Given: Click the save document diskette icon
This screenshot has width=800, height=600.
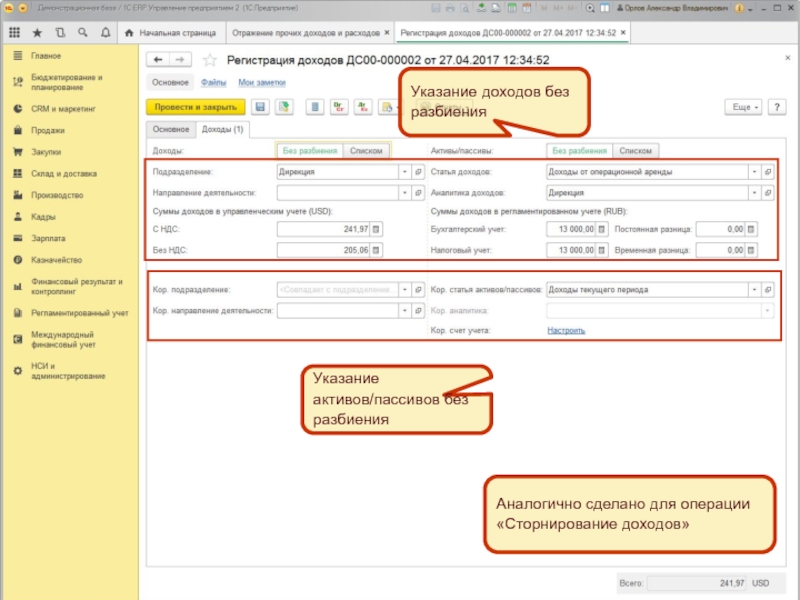Looking at the screenshot, I should pyautogui.click(x=260, y=106).
